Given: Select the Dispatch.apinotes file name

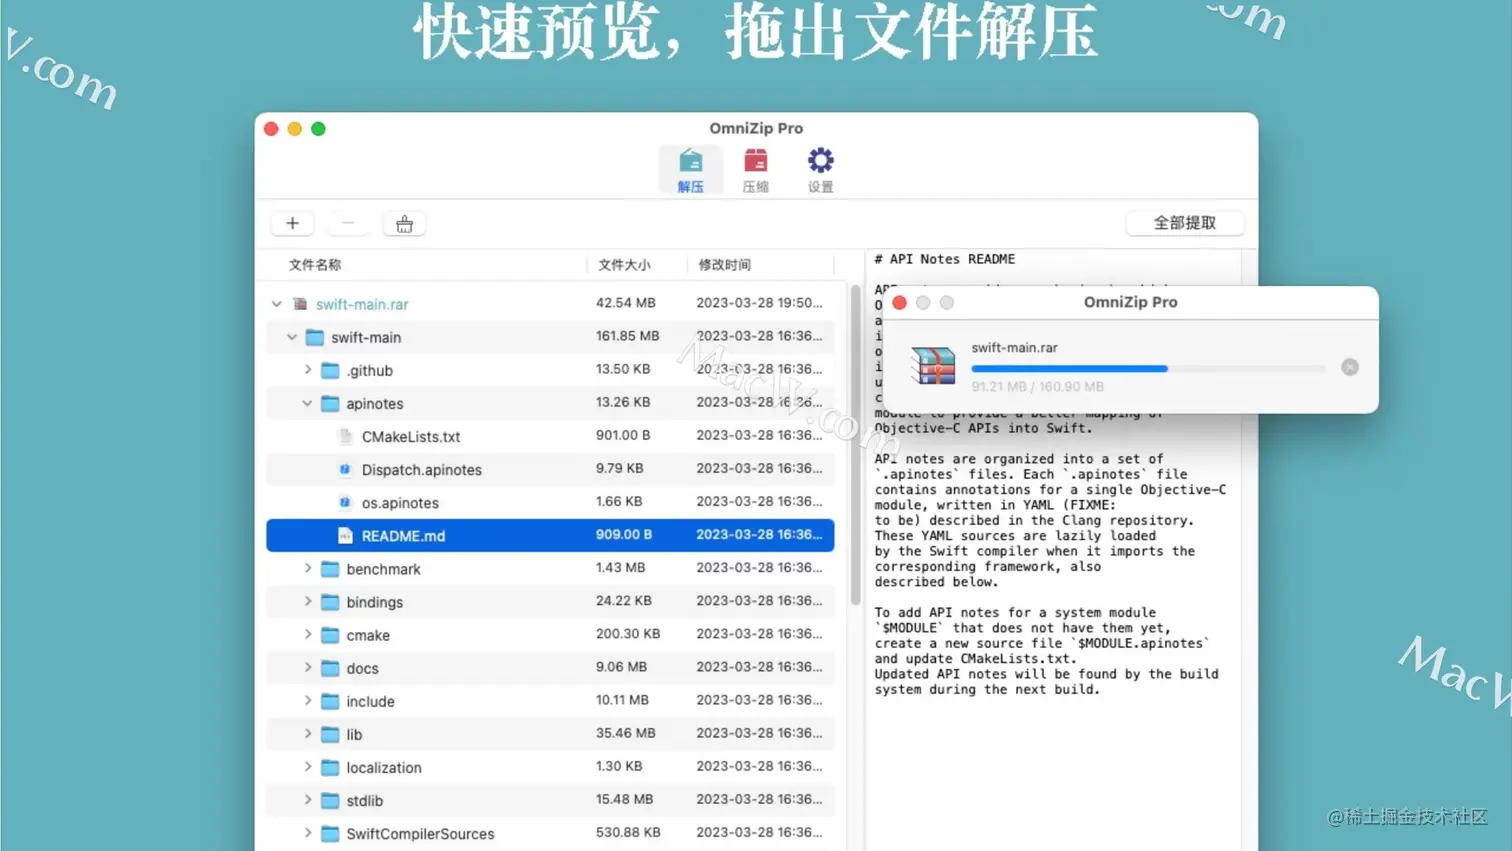Looking at the screenshot, I should pyautogui.click(x=422, y=469).
